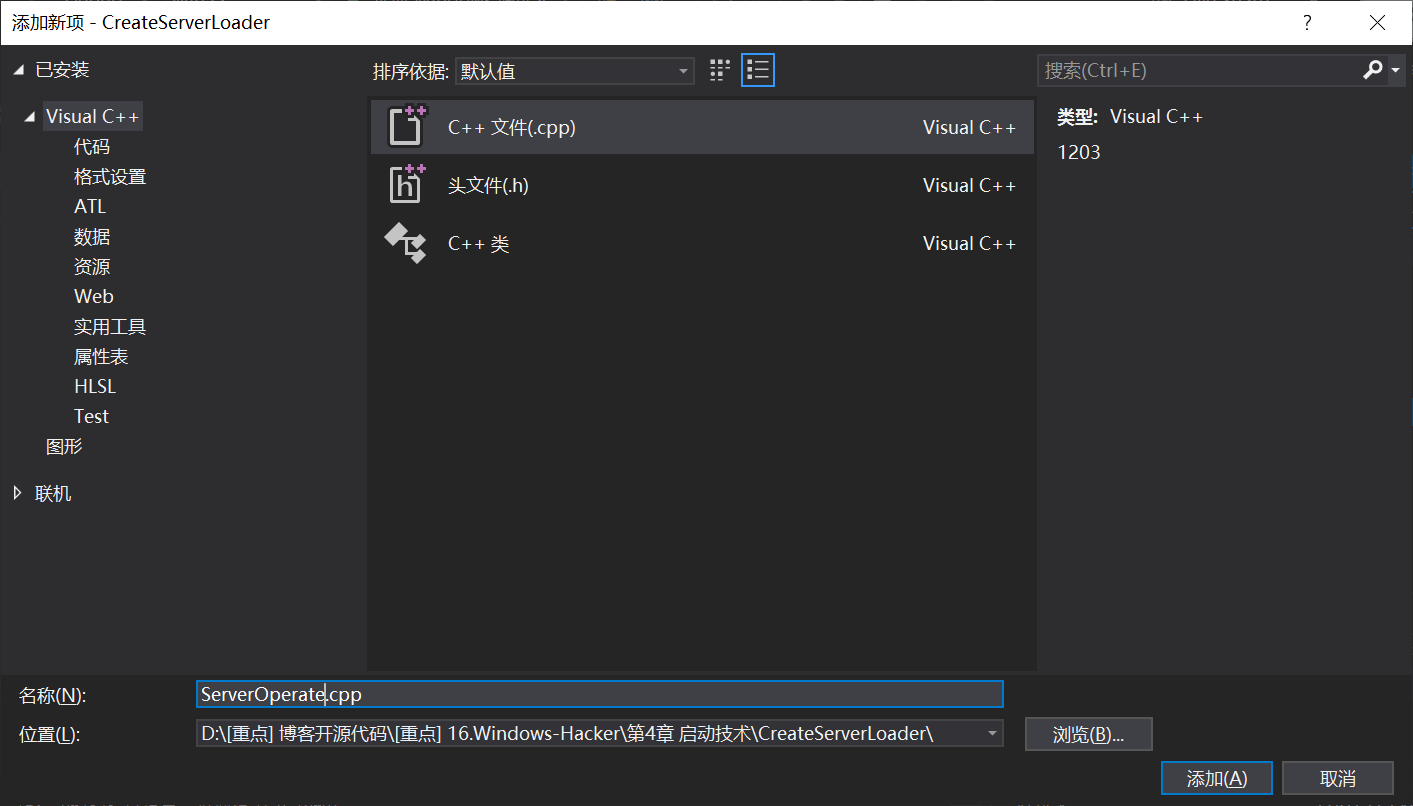Screen dimensions: 1413x806
Task: Click the 1203 description text
Action: click(x=1079, y=152)
